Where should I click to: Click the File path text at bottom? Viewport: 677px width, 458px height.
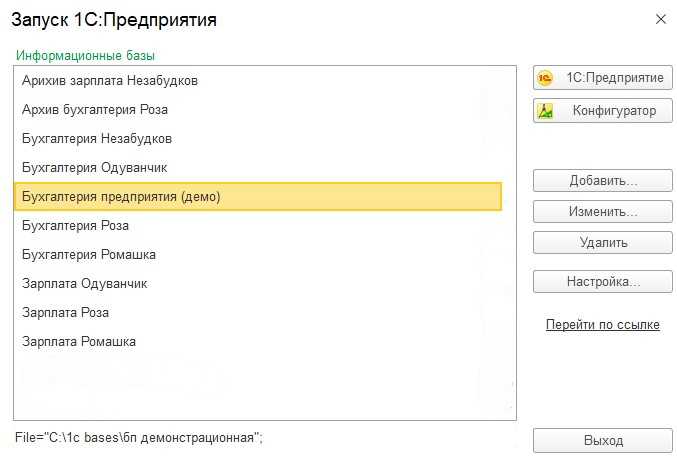(x=139, y=438)
